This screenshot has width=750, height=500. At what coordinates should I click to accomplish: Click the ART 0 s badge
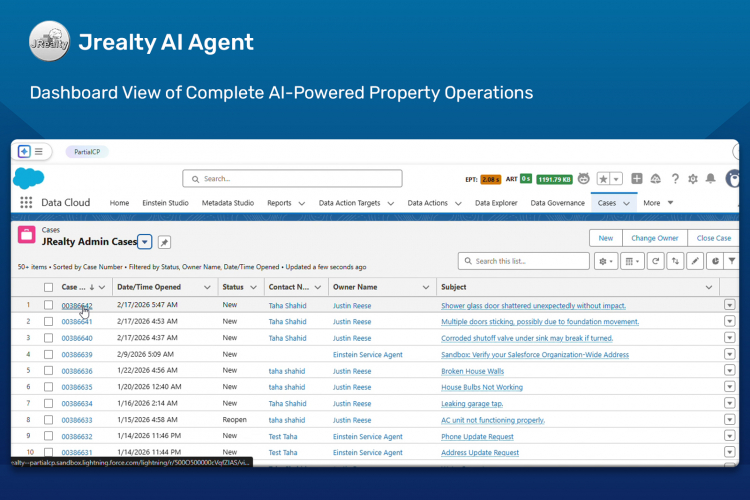pyautogui.click(x=526, y=178)
